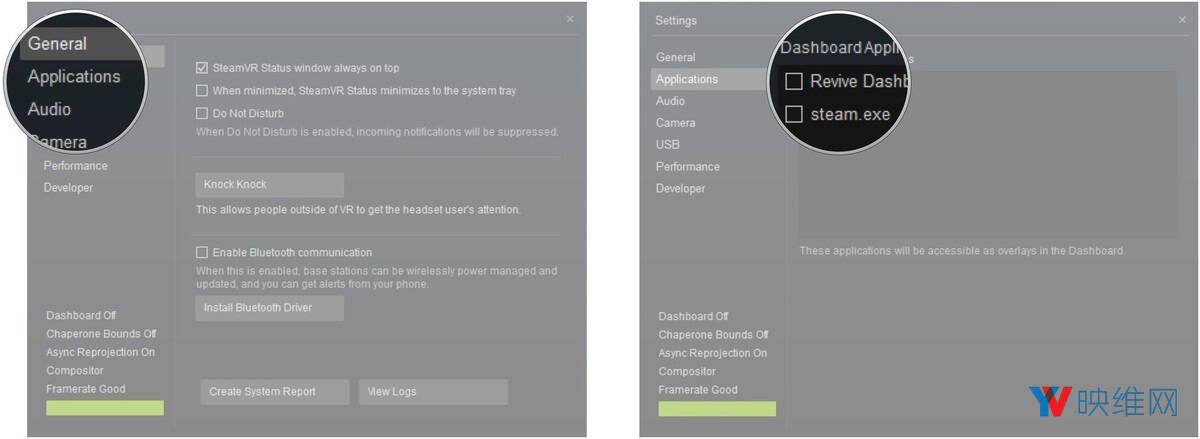Tick the Revive Dashboard checkbox

(x=794, y=81)
